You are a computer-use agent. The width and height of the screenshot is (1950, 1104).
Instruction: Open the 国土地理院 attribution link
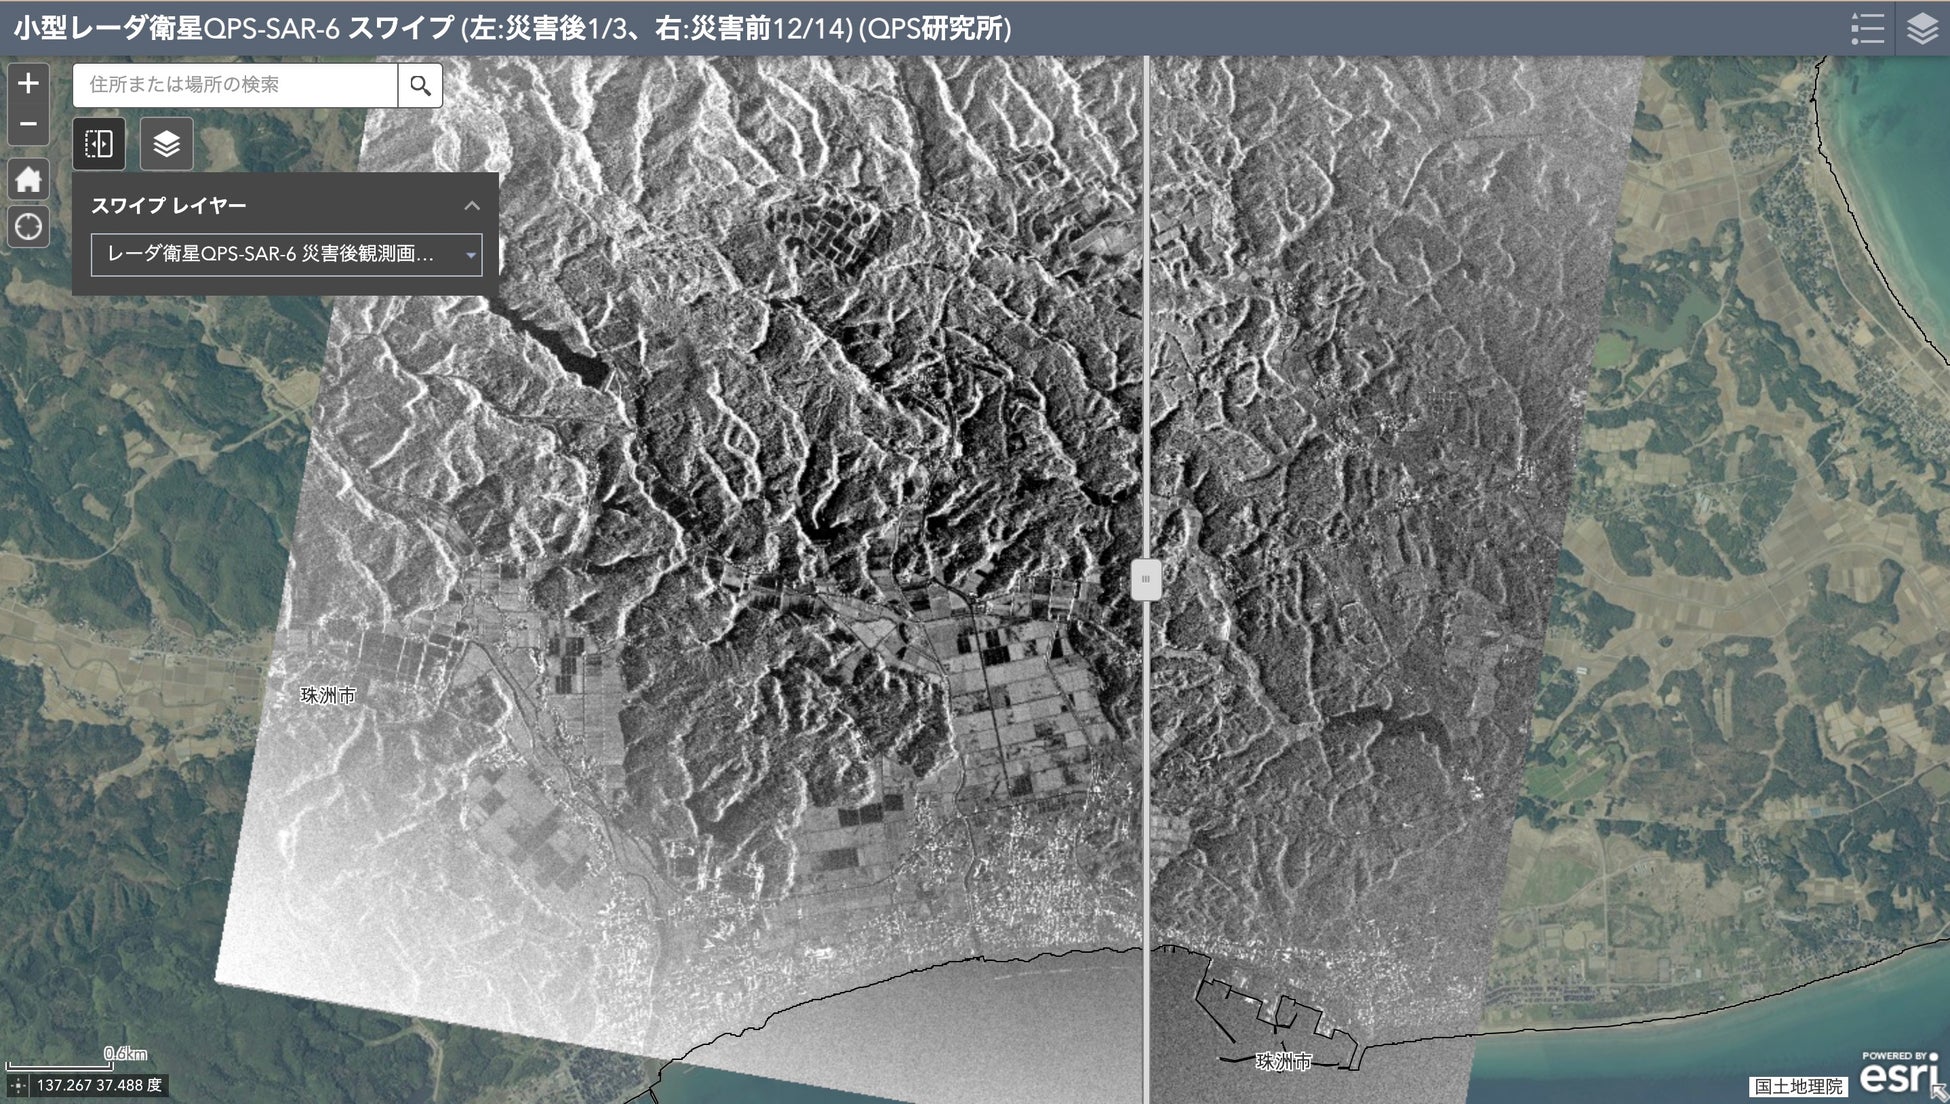pos(1798,1086)
